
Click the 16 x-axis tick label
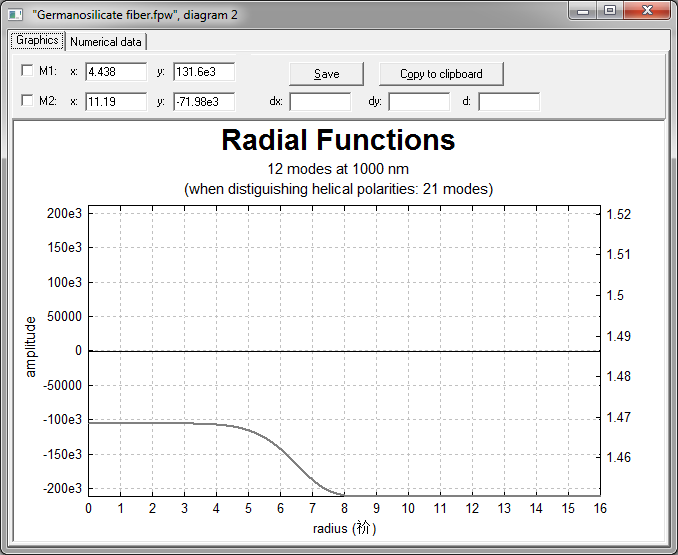(x=600, y=508)
